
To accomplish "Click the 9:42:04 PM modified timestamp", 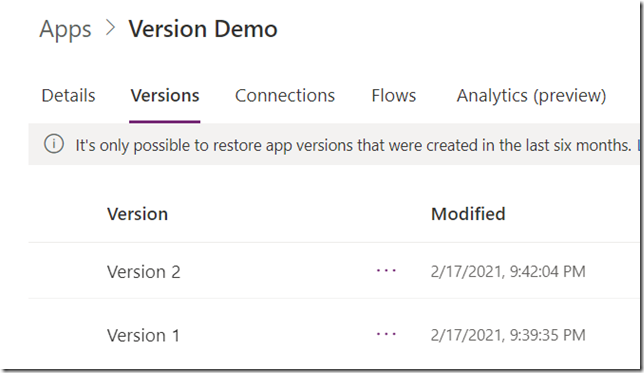I will coord(508,272).
